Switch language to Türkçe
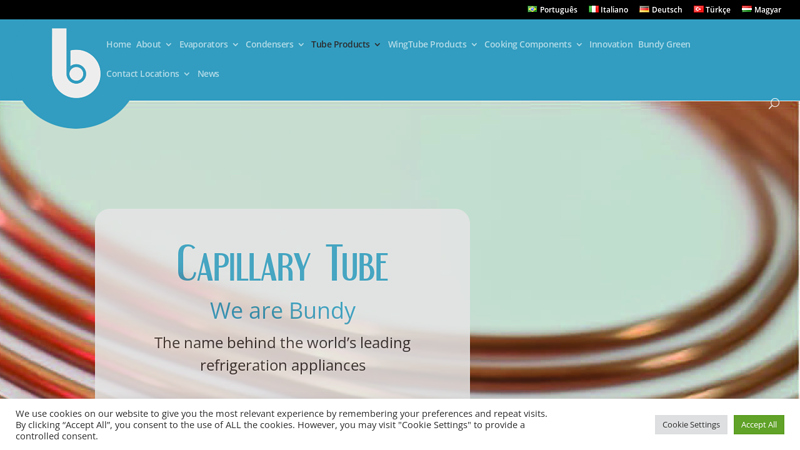Screen dimensions: 800x450 pyautogui.click(x=717, y=10)
